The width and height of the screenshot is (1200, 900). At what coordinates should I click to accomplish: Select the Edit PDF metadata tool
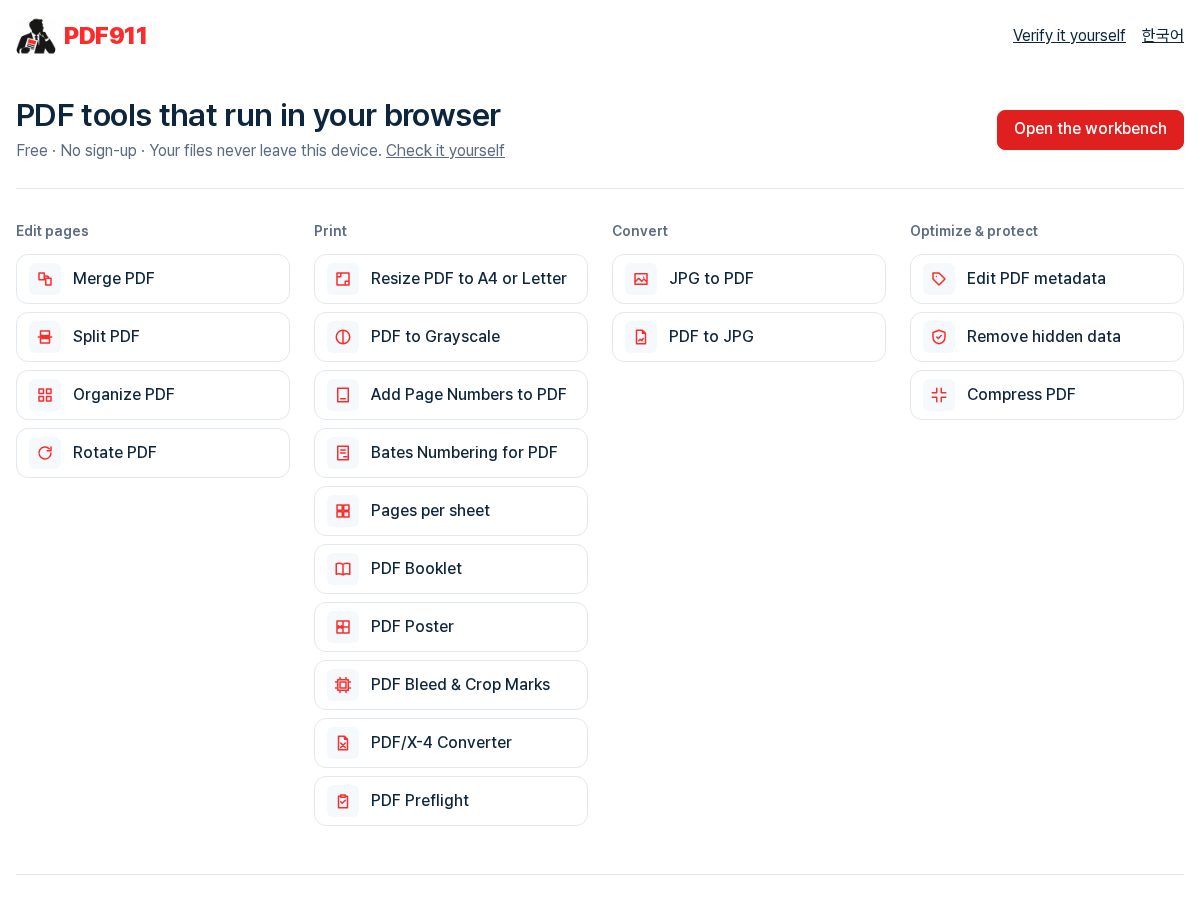[x=1047, y=279]
